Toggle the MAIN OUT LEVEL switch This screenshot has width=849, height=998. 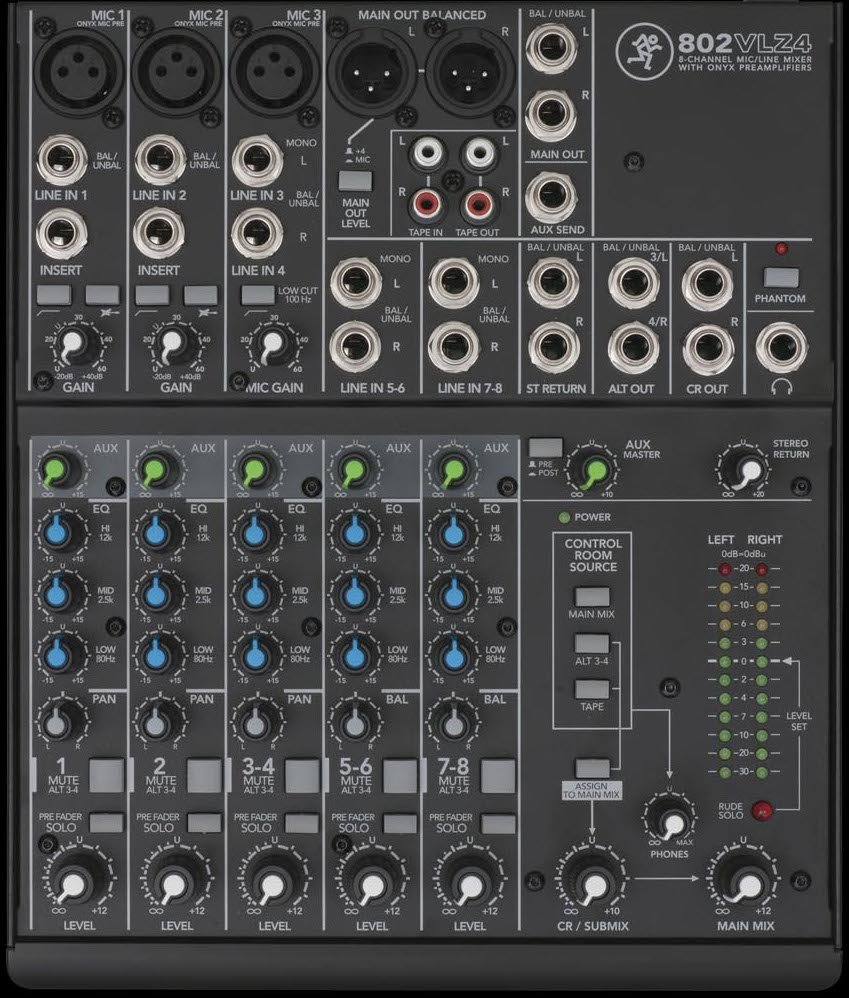(x=355, y=181)
